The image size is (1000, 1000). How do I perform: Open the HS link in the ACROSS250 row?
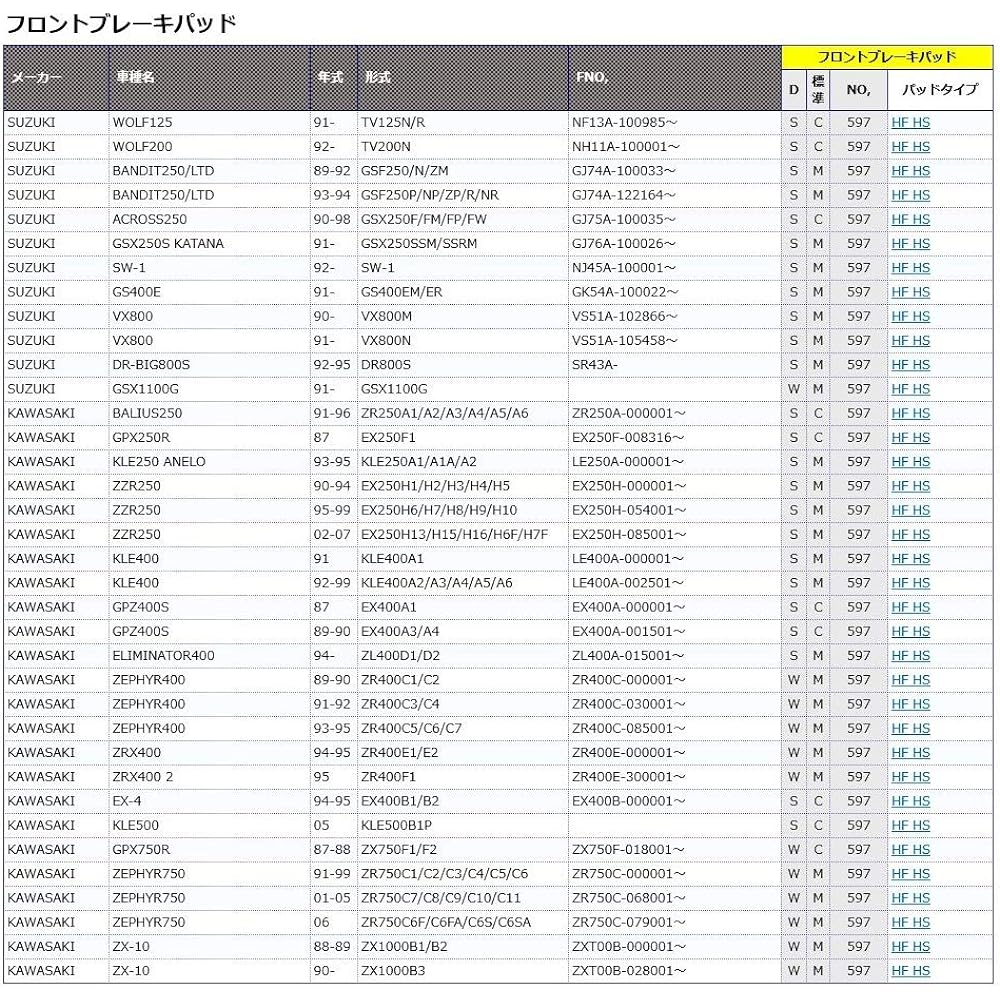click(x=920, y=219)
